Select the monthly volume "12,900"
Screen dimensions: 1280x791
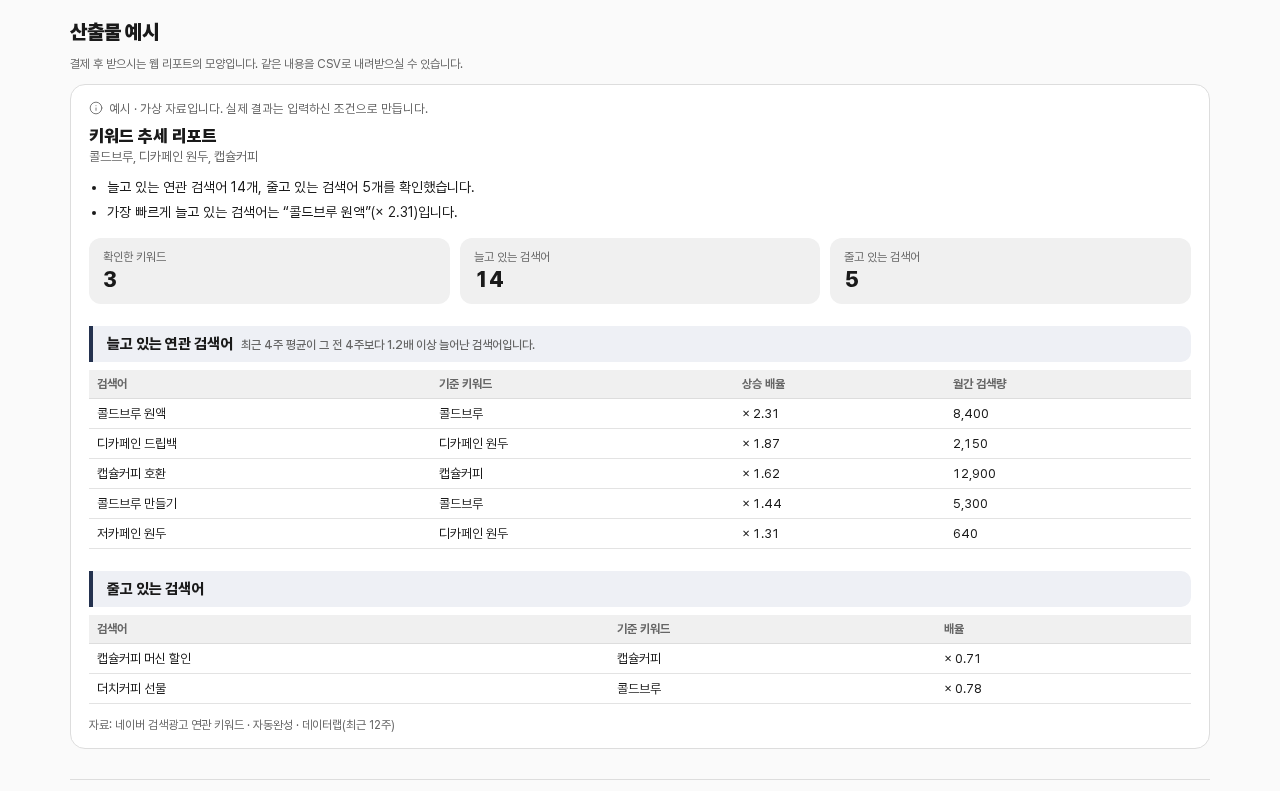tap(974, 474)
